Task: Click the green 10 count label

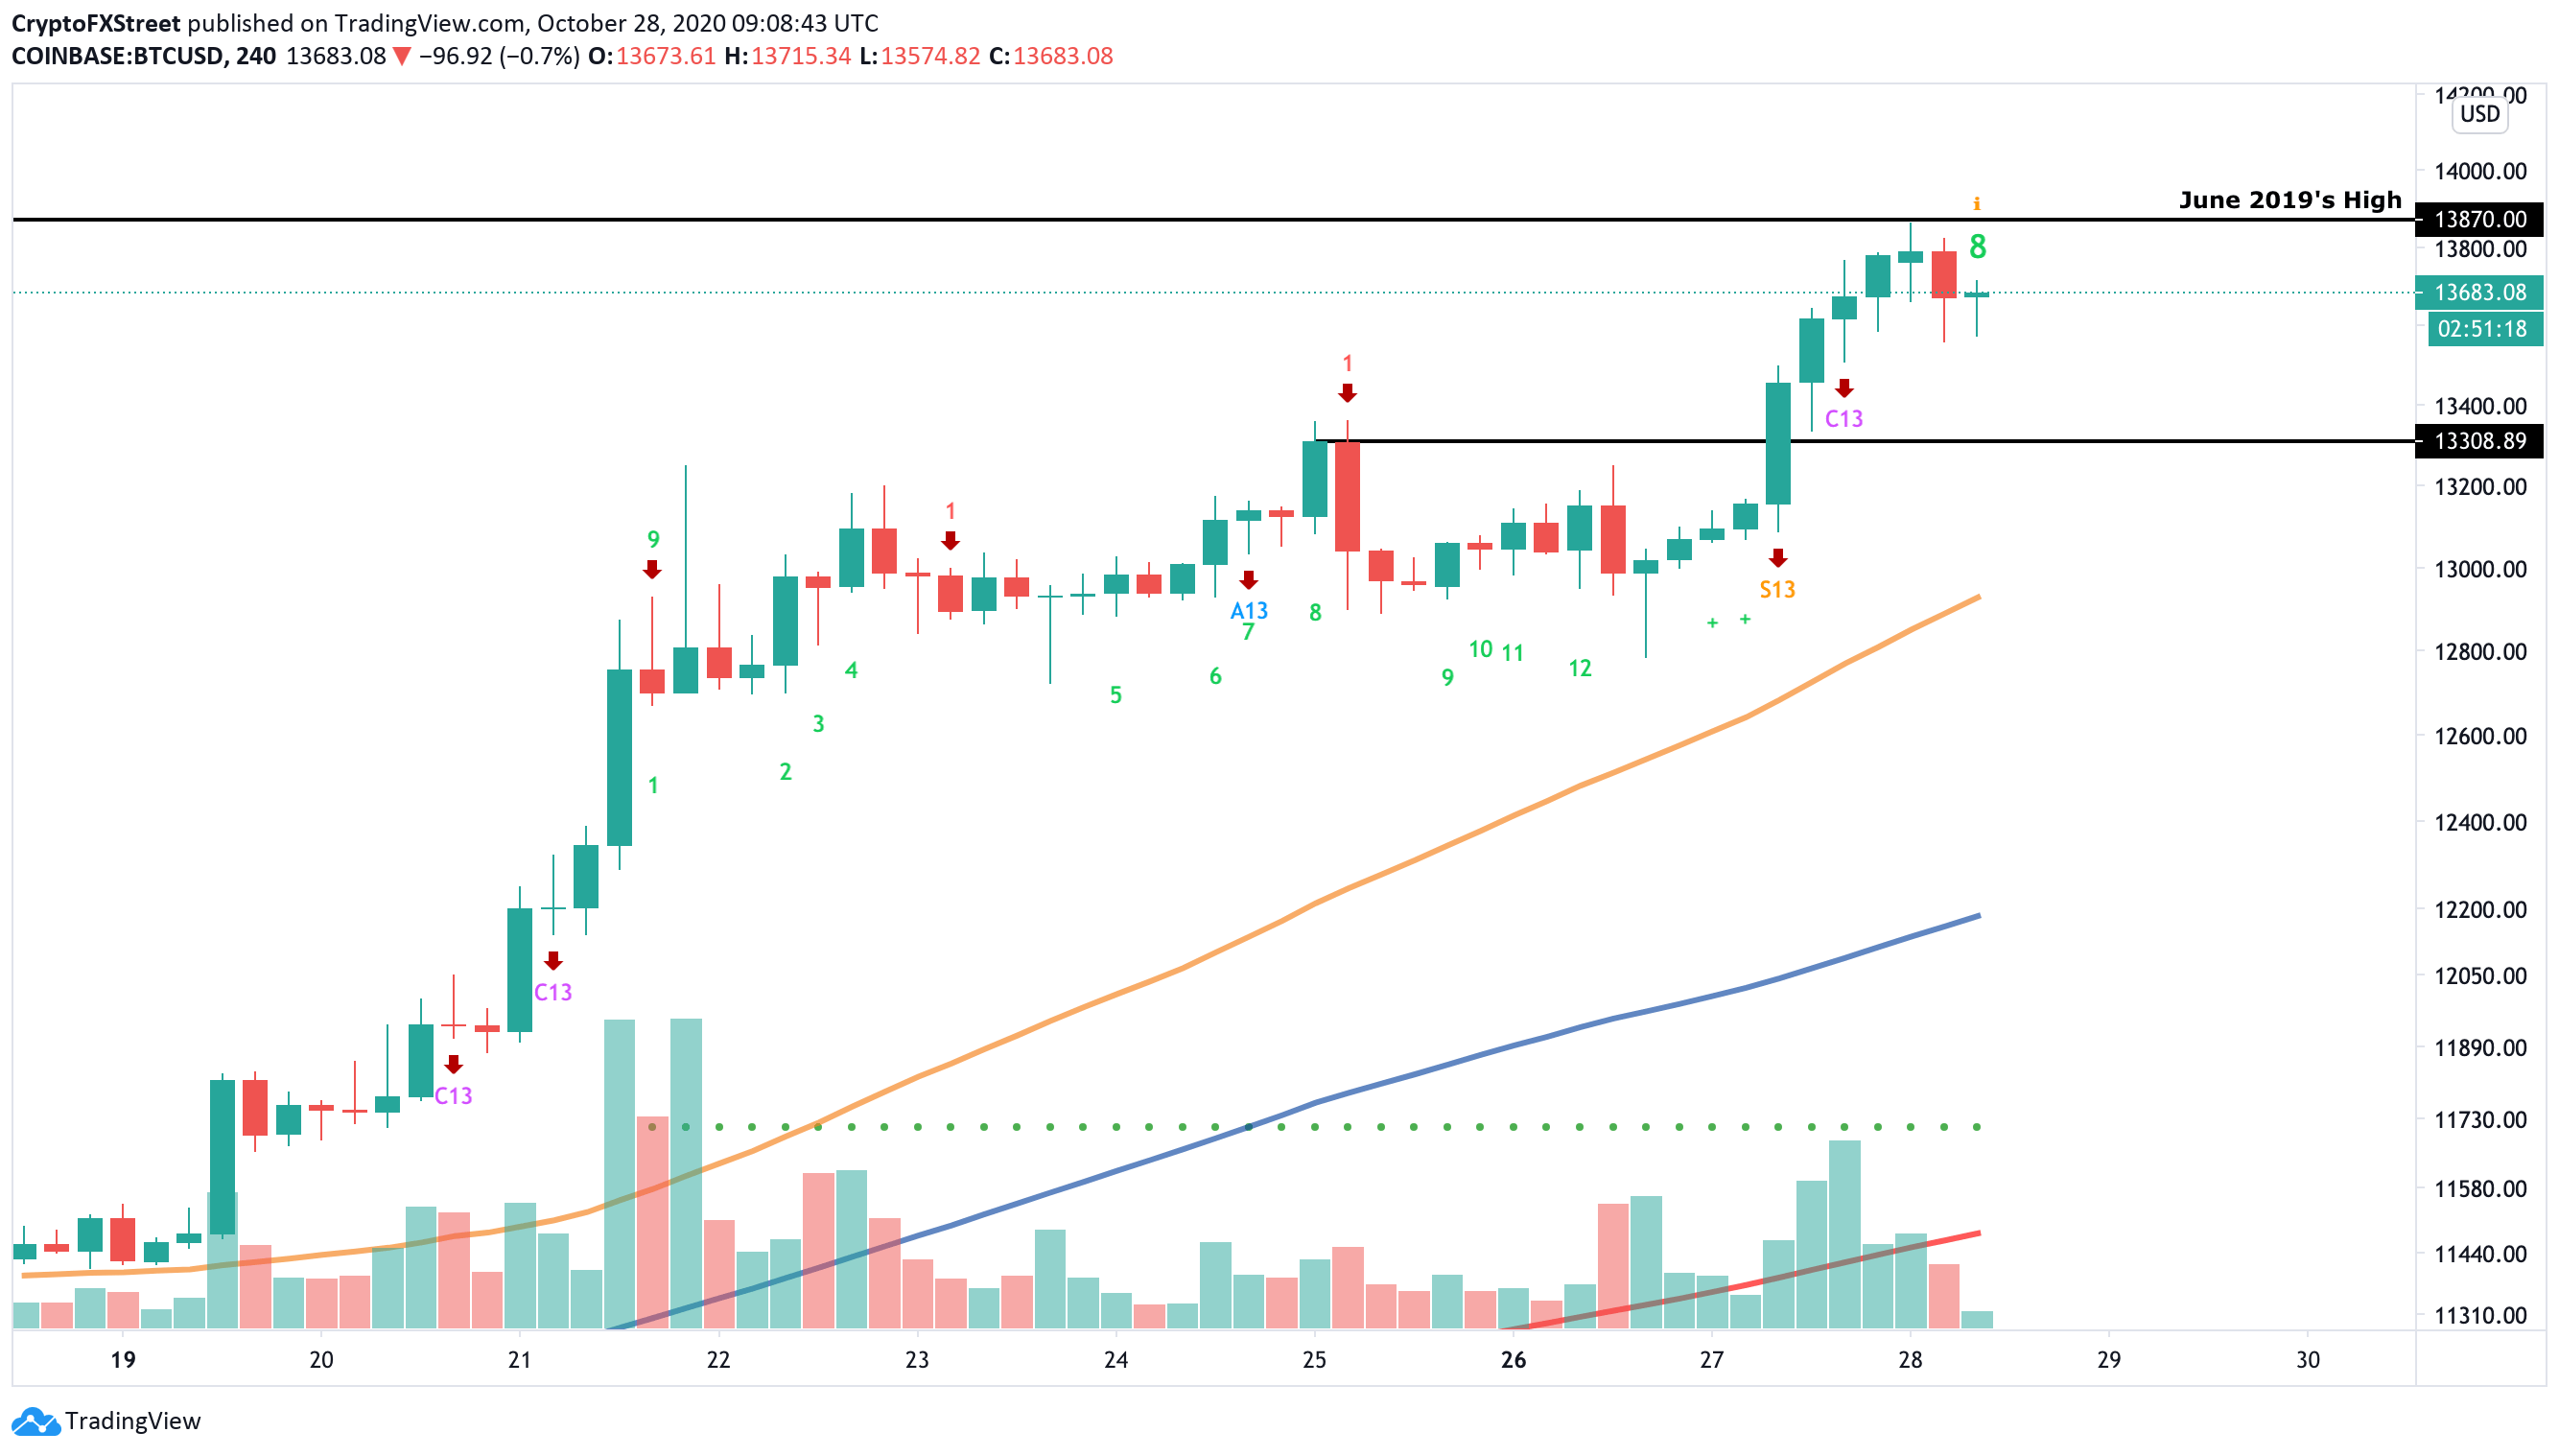Action: pyautogui.click(x=1480, y=650)
